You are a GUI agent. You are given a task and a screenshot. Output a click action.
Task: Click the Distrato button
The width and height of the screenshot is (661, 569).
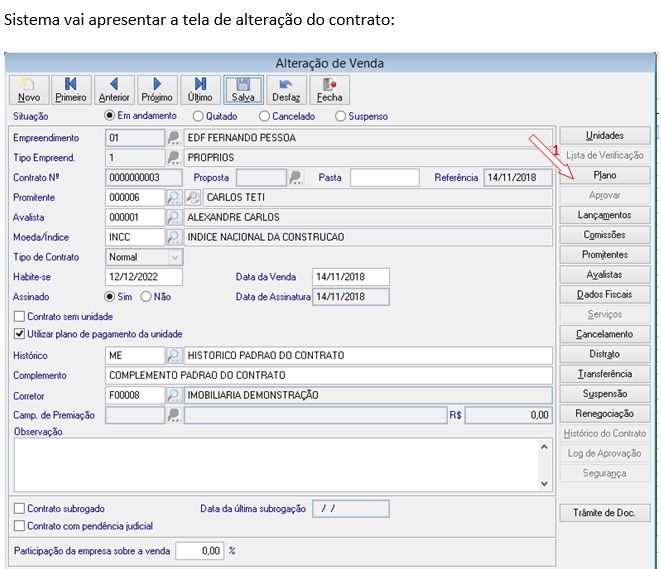pos(605,354)
